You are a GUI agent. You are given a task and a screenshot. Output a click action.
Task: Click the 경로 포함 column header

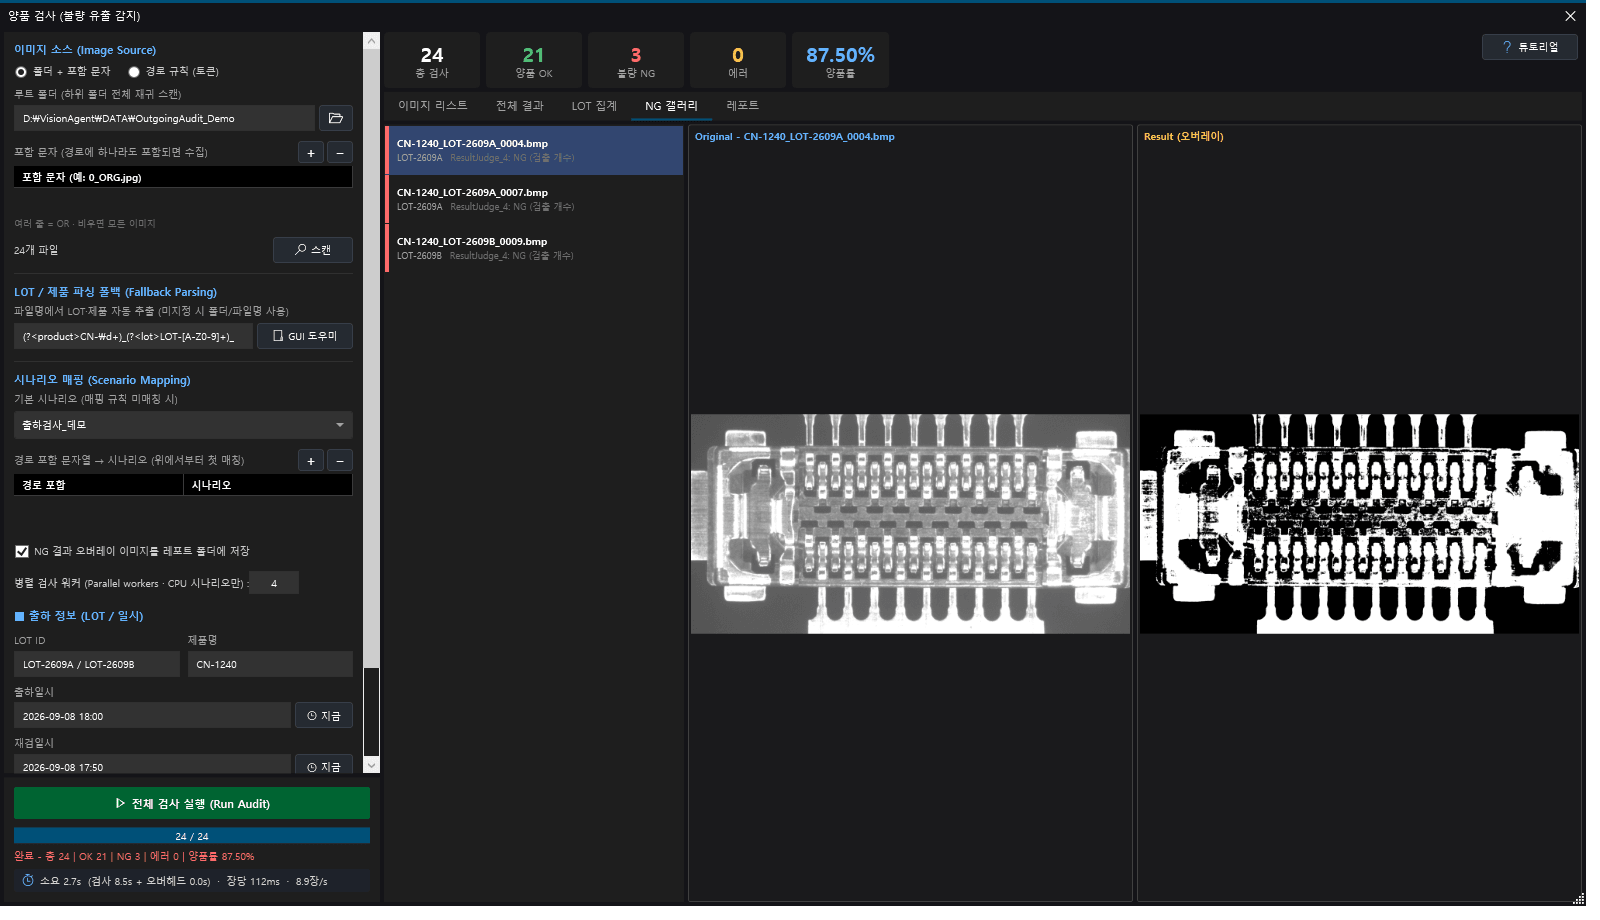pyautogui.click(x=98, y=485)
